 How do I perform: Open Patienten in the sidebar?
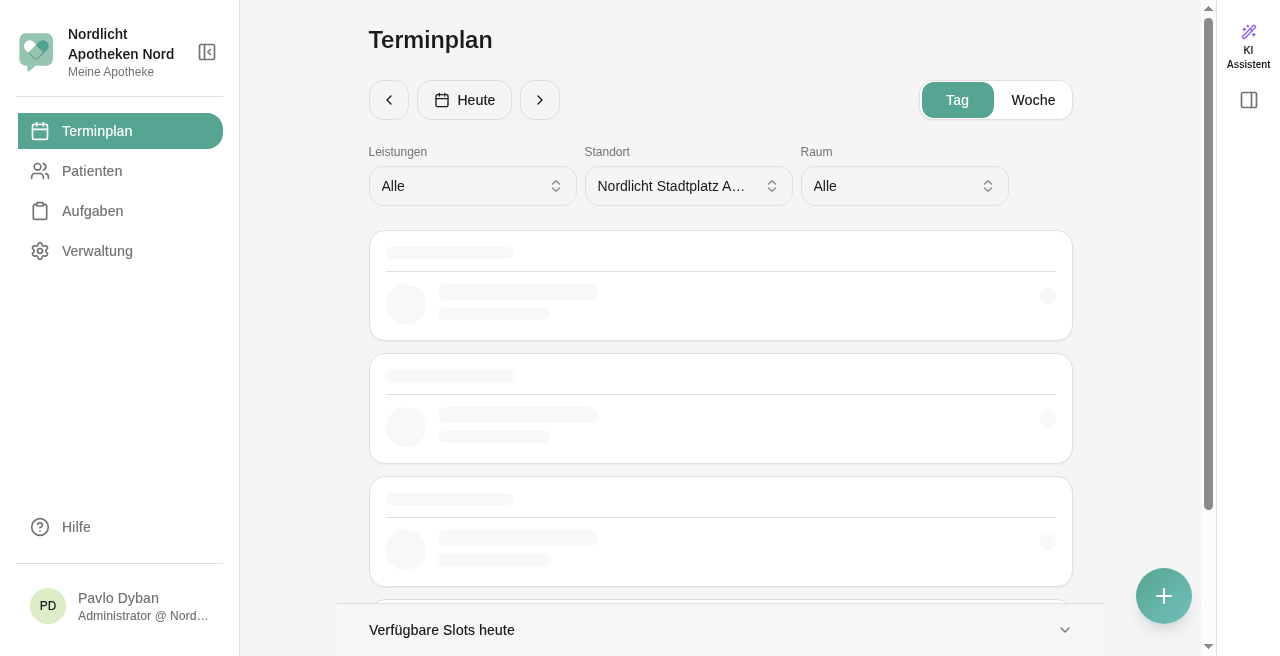[120, 171]
